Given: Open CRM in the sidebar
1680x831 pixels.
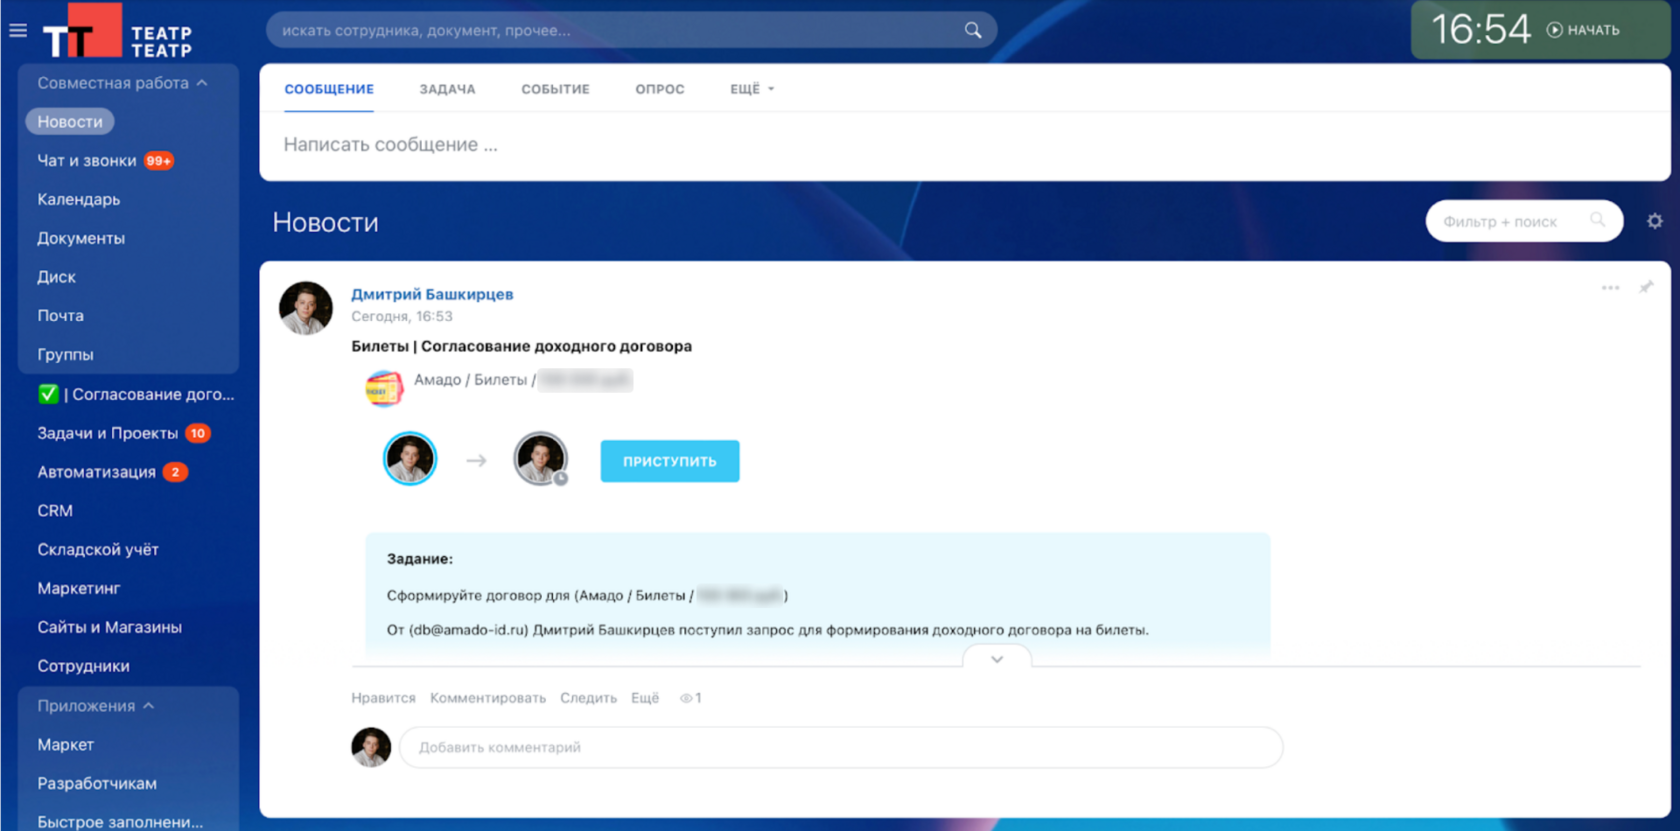Looking at the screenshot, I should [x=55, y=510].
